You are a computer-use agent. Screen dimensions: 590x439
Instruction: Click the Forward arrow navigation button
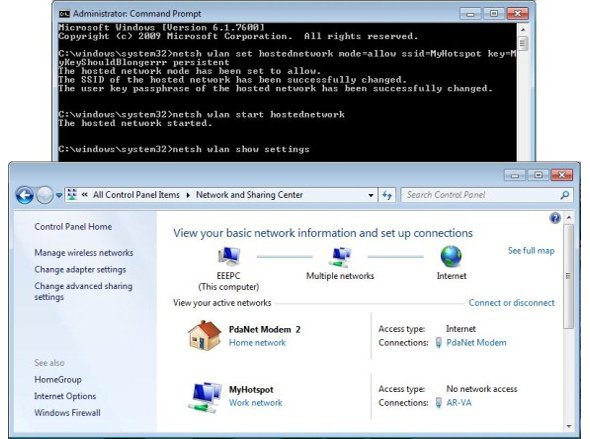44,195
